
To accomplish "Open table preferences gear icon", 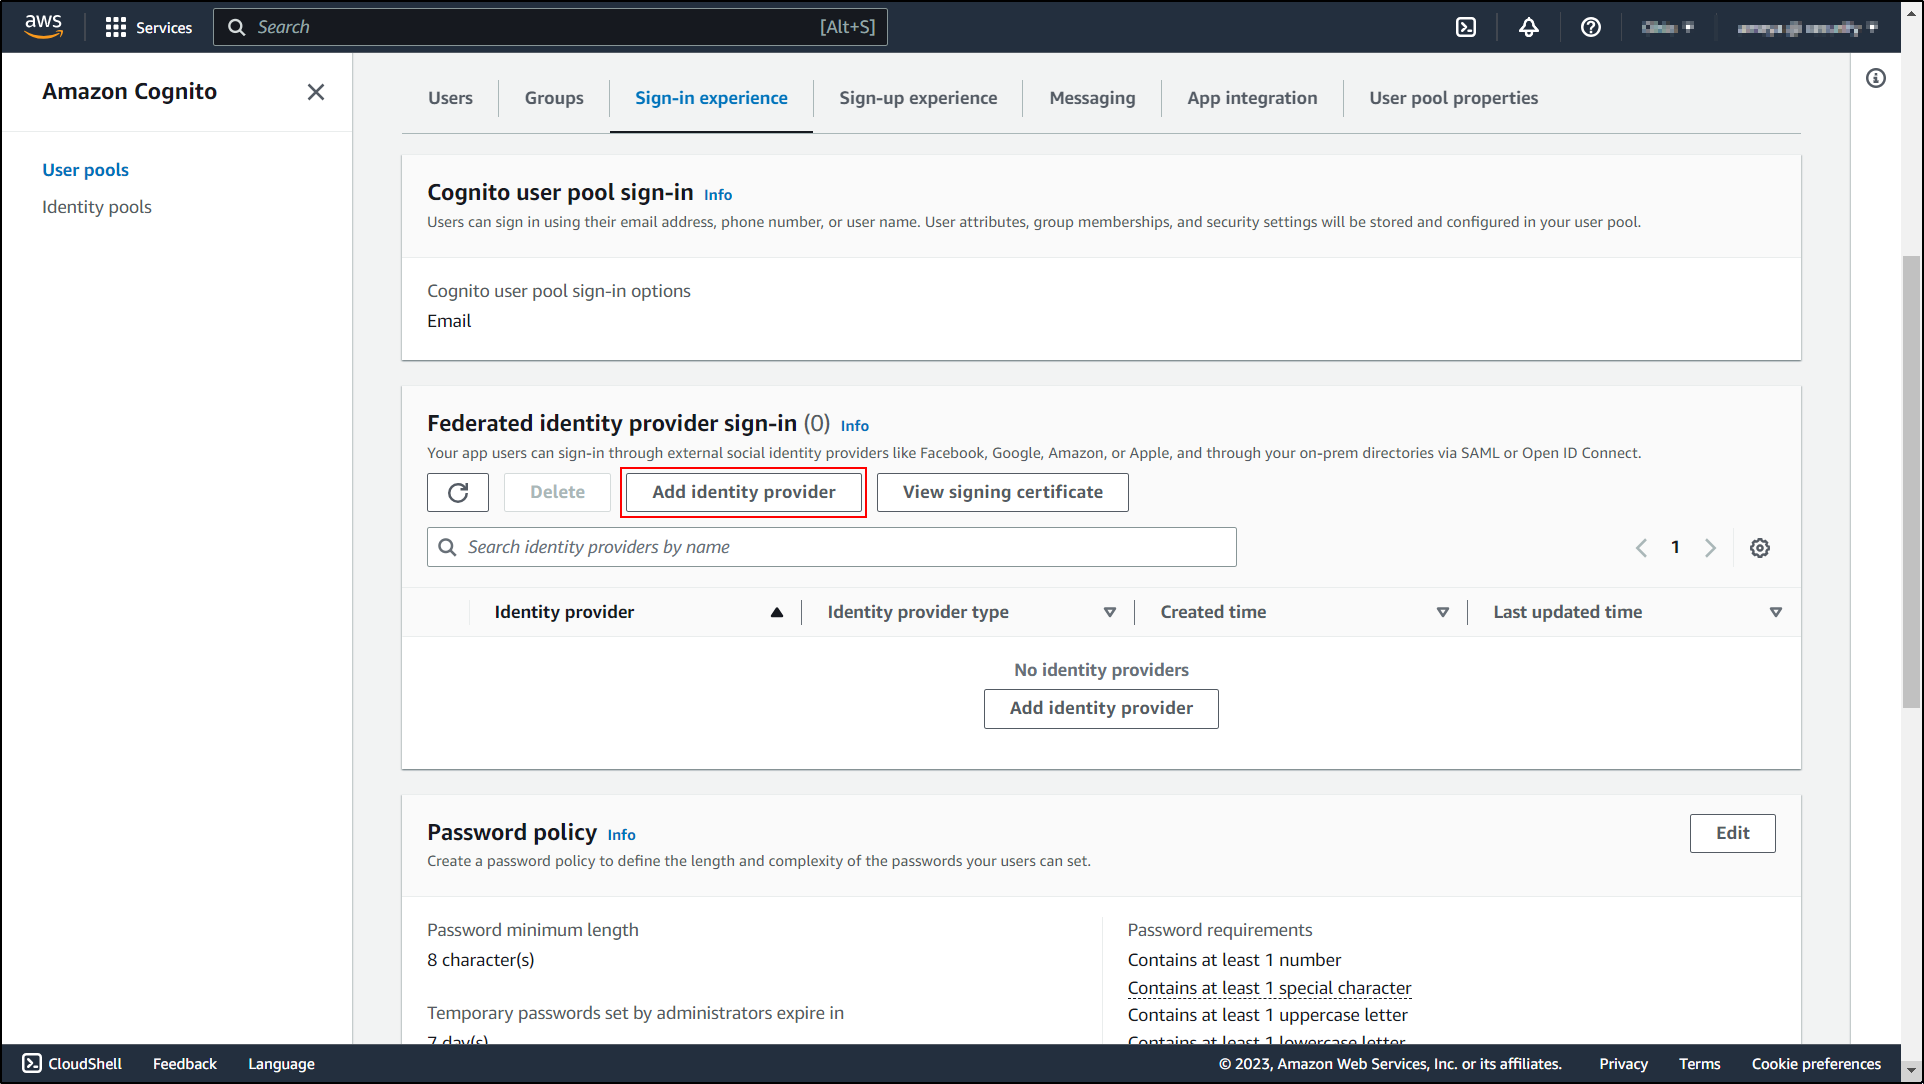I will click(1760, 548).
